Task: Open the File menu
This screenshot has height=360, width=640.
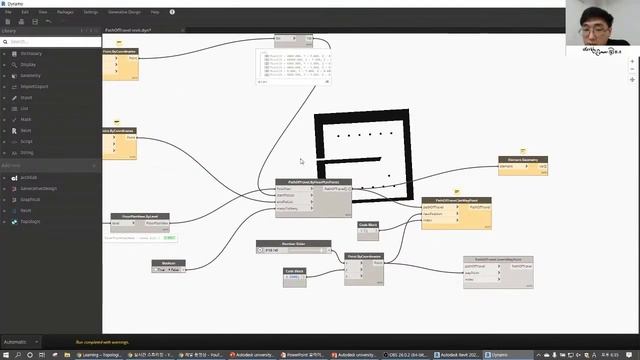Action: (x=8, y=12)
